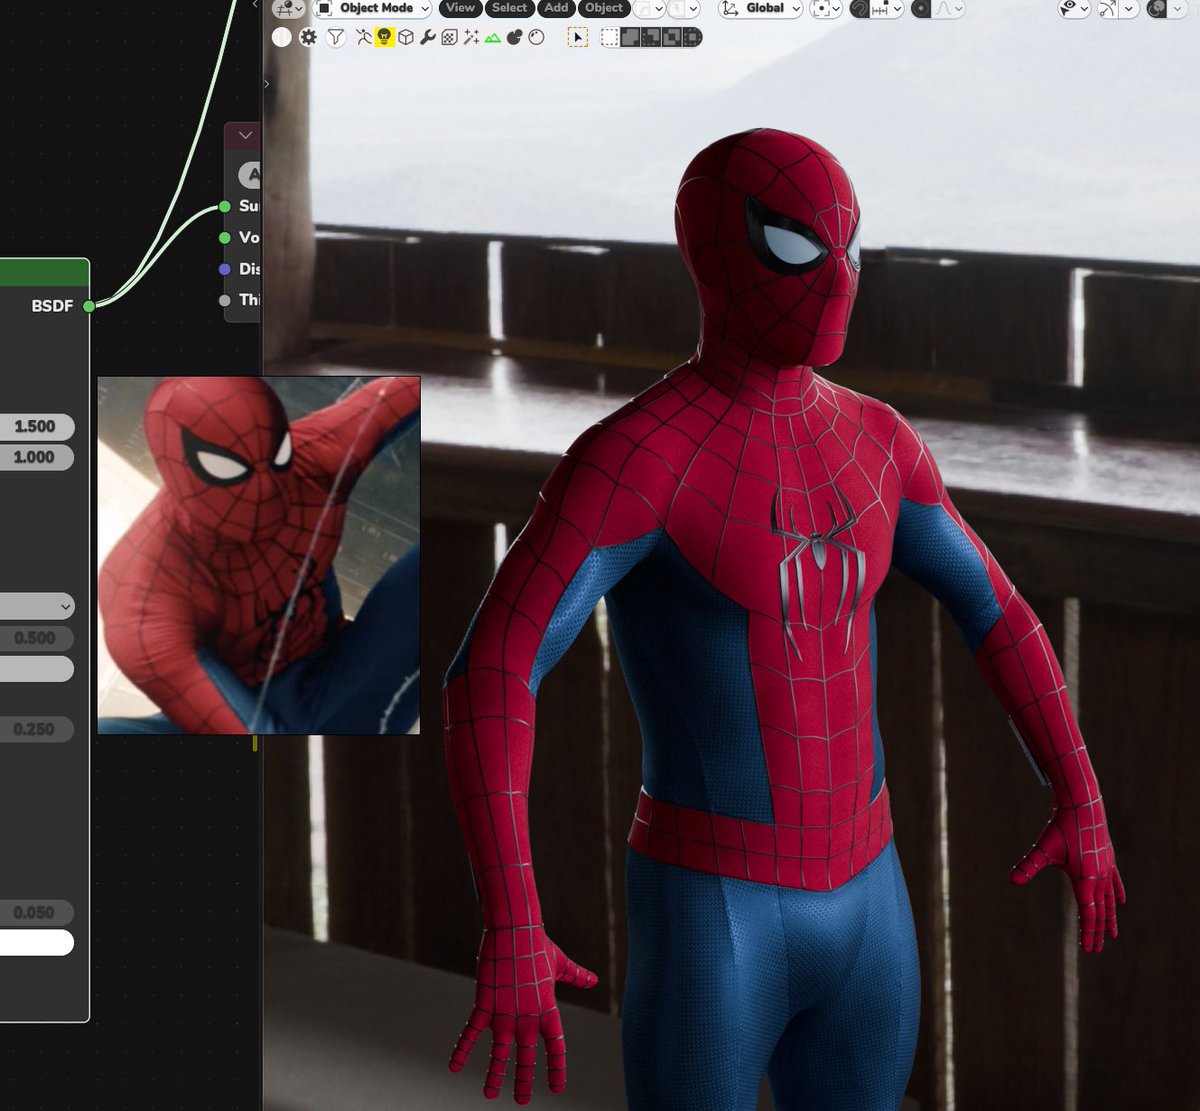Click the 0.500 value field
Screen dimensions: 1200x1111
pyautogui.click(x=37, y=638)
